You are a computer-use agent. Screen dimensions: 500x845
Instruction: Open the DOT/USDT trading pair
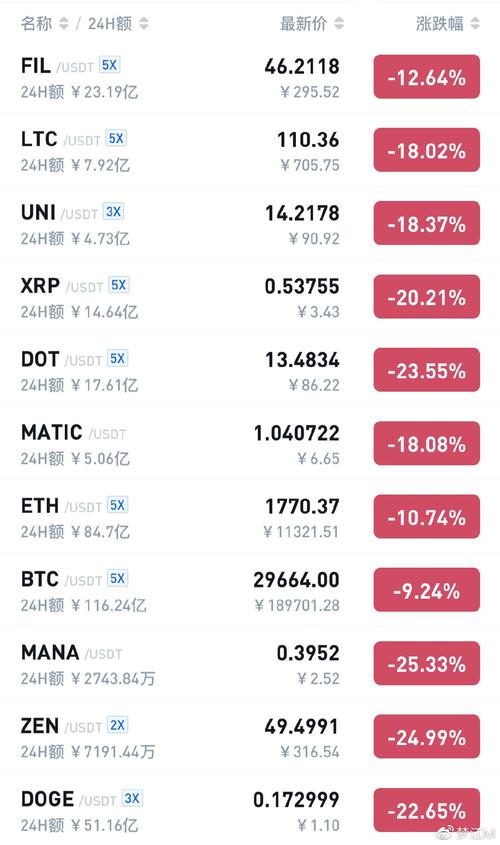pyautogui.click(x=250, y=370)
